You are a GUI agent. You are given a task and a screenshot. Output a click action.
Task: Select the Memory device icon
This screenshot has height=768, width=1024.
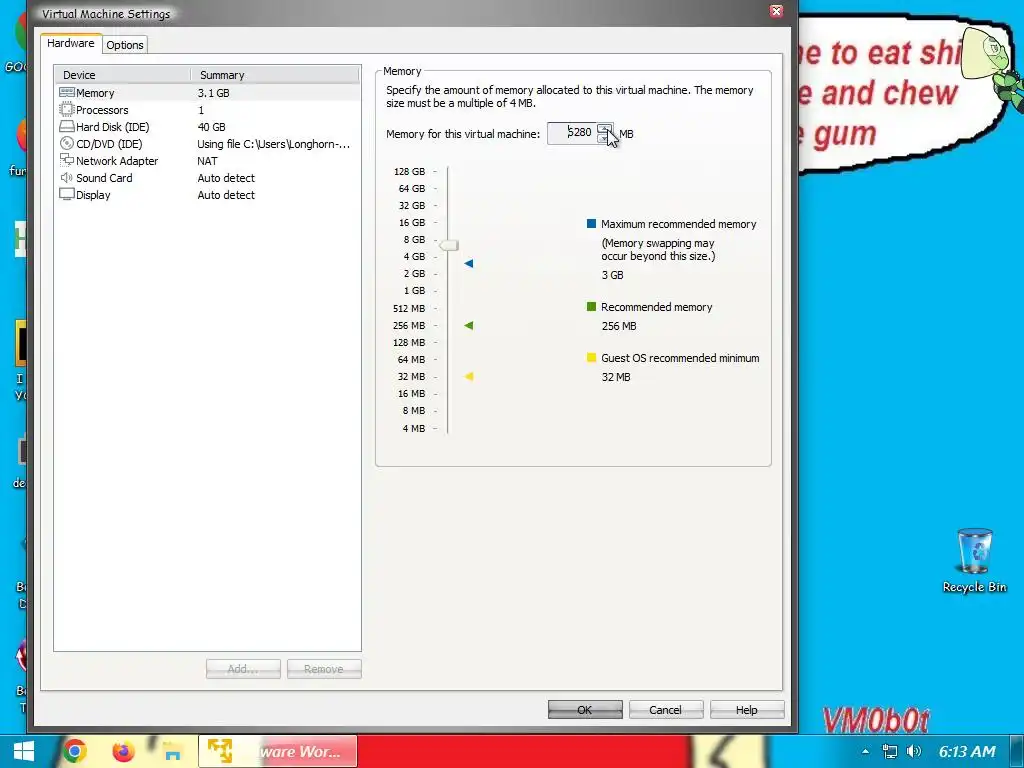click(67, 93)
